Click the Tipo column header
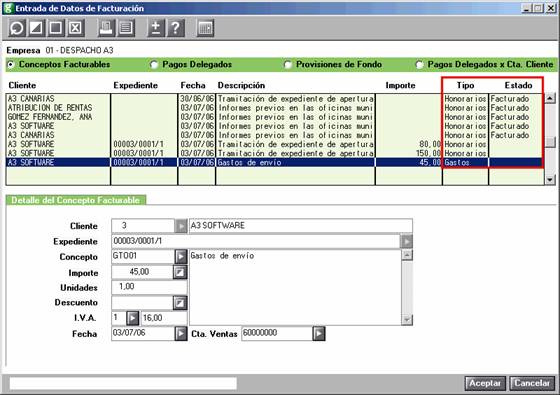The image size is (560, 395). pyautogui.click(x=465, y=85)
